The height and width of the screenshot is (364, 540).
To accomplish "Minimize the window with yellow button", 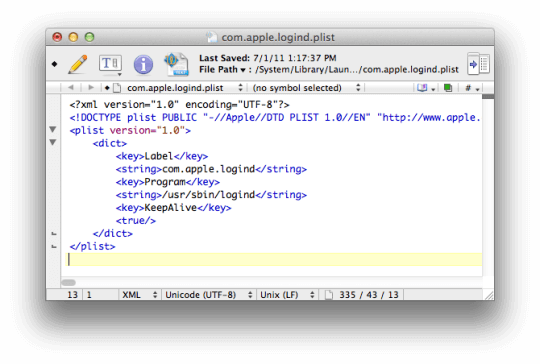I will (x=73, y=37).
